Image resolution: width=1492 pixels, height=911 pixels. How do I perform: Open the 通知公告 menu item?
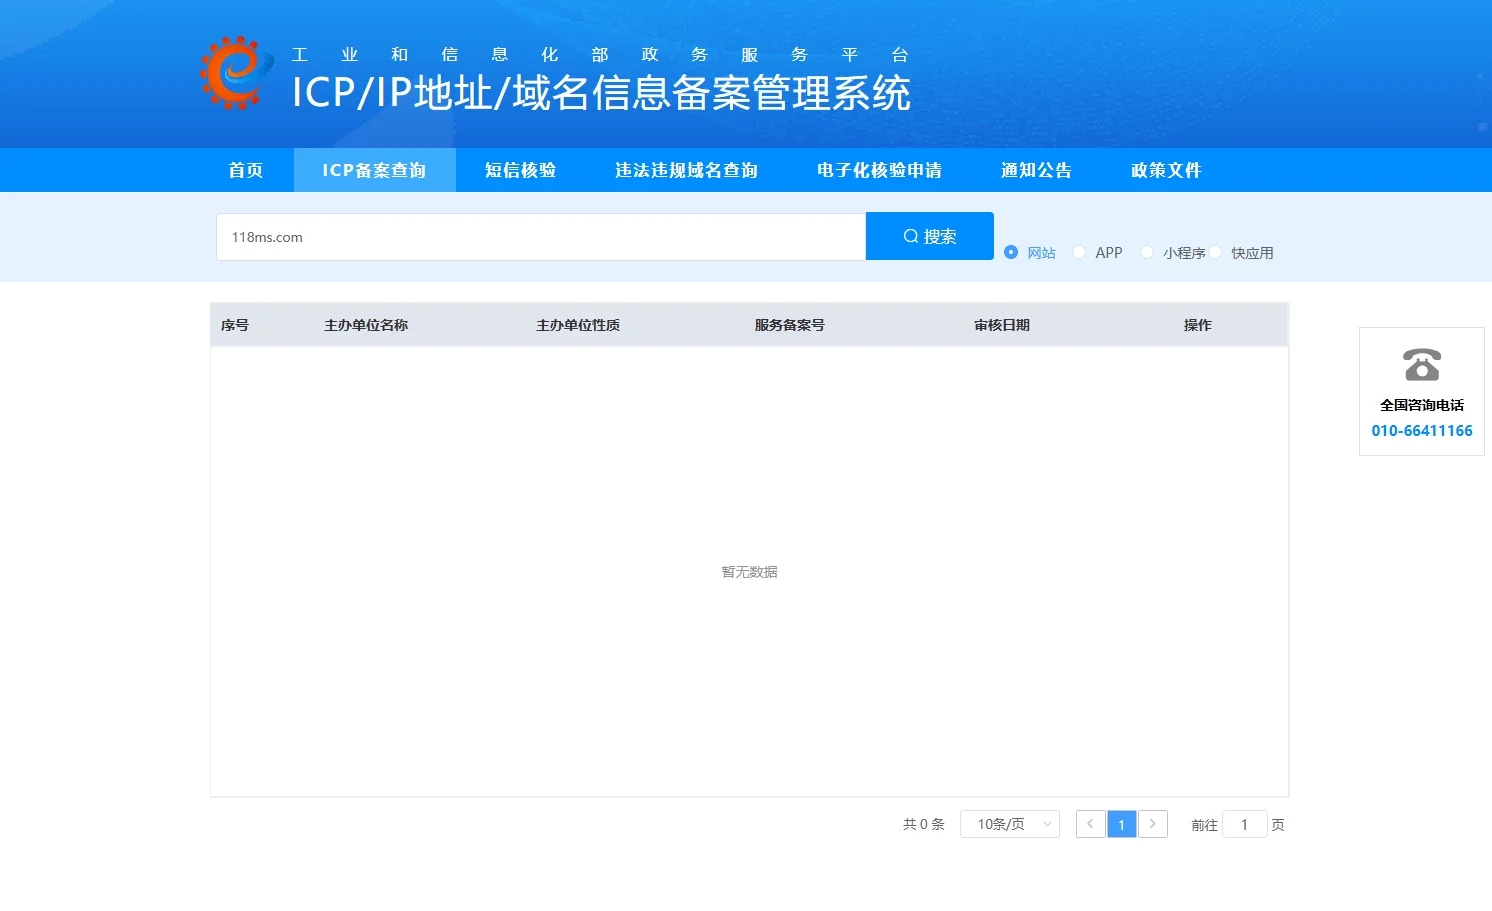pos(1036,170)
